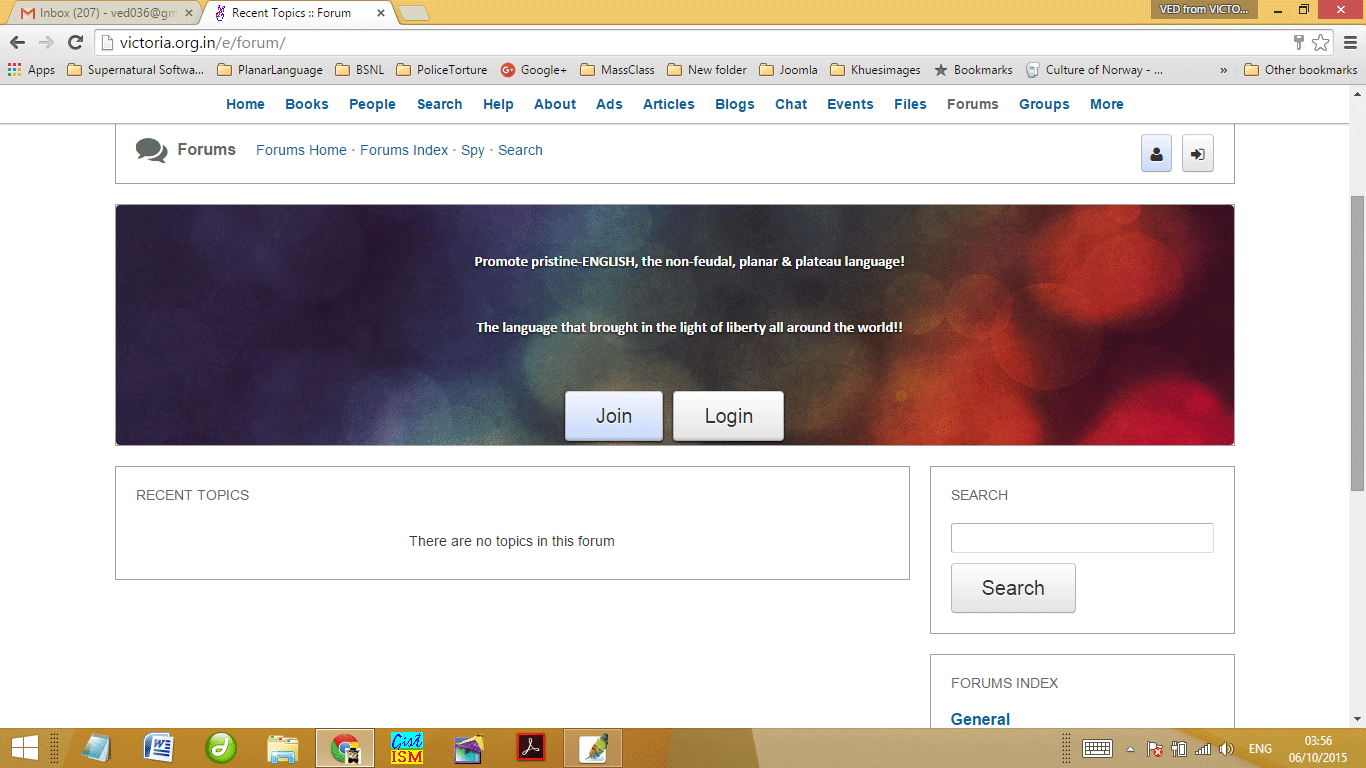Open the ENG input language selector
The width and height of the screenshot is (1366, 768).
(x=1260, y=748)
